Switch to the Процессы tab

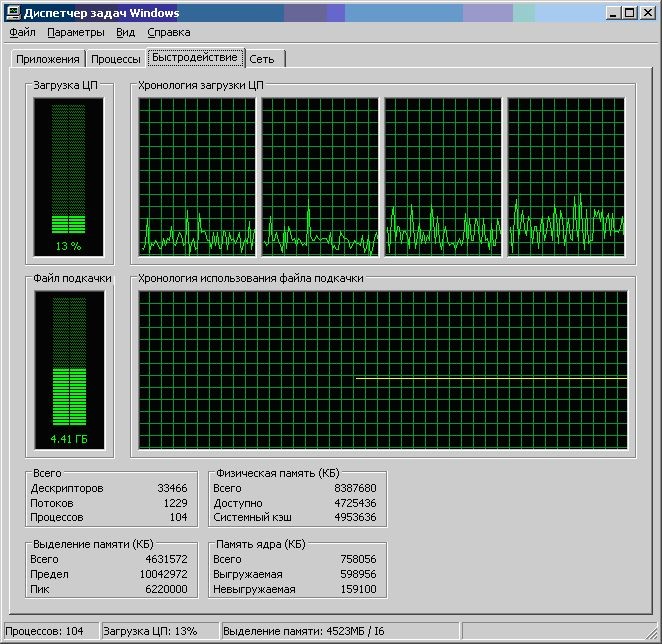click(x=115, y=59)
